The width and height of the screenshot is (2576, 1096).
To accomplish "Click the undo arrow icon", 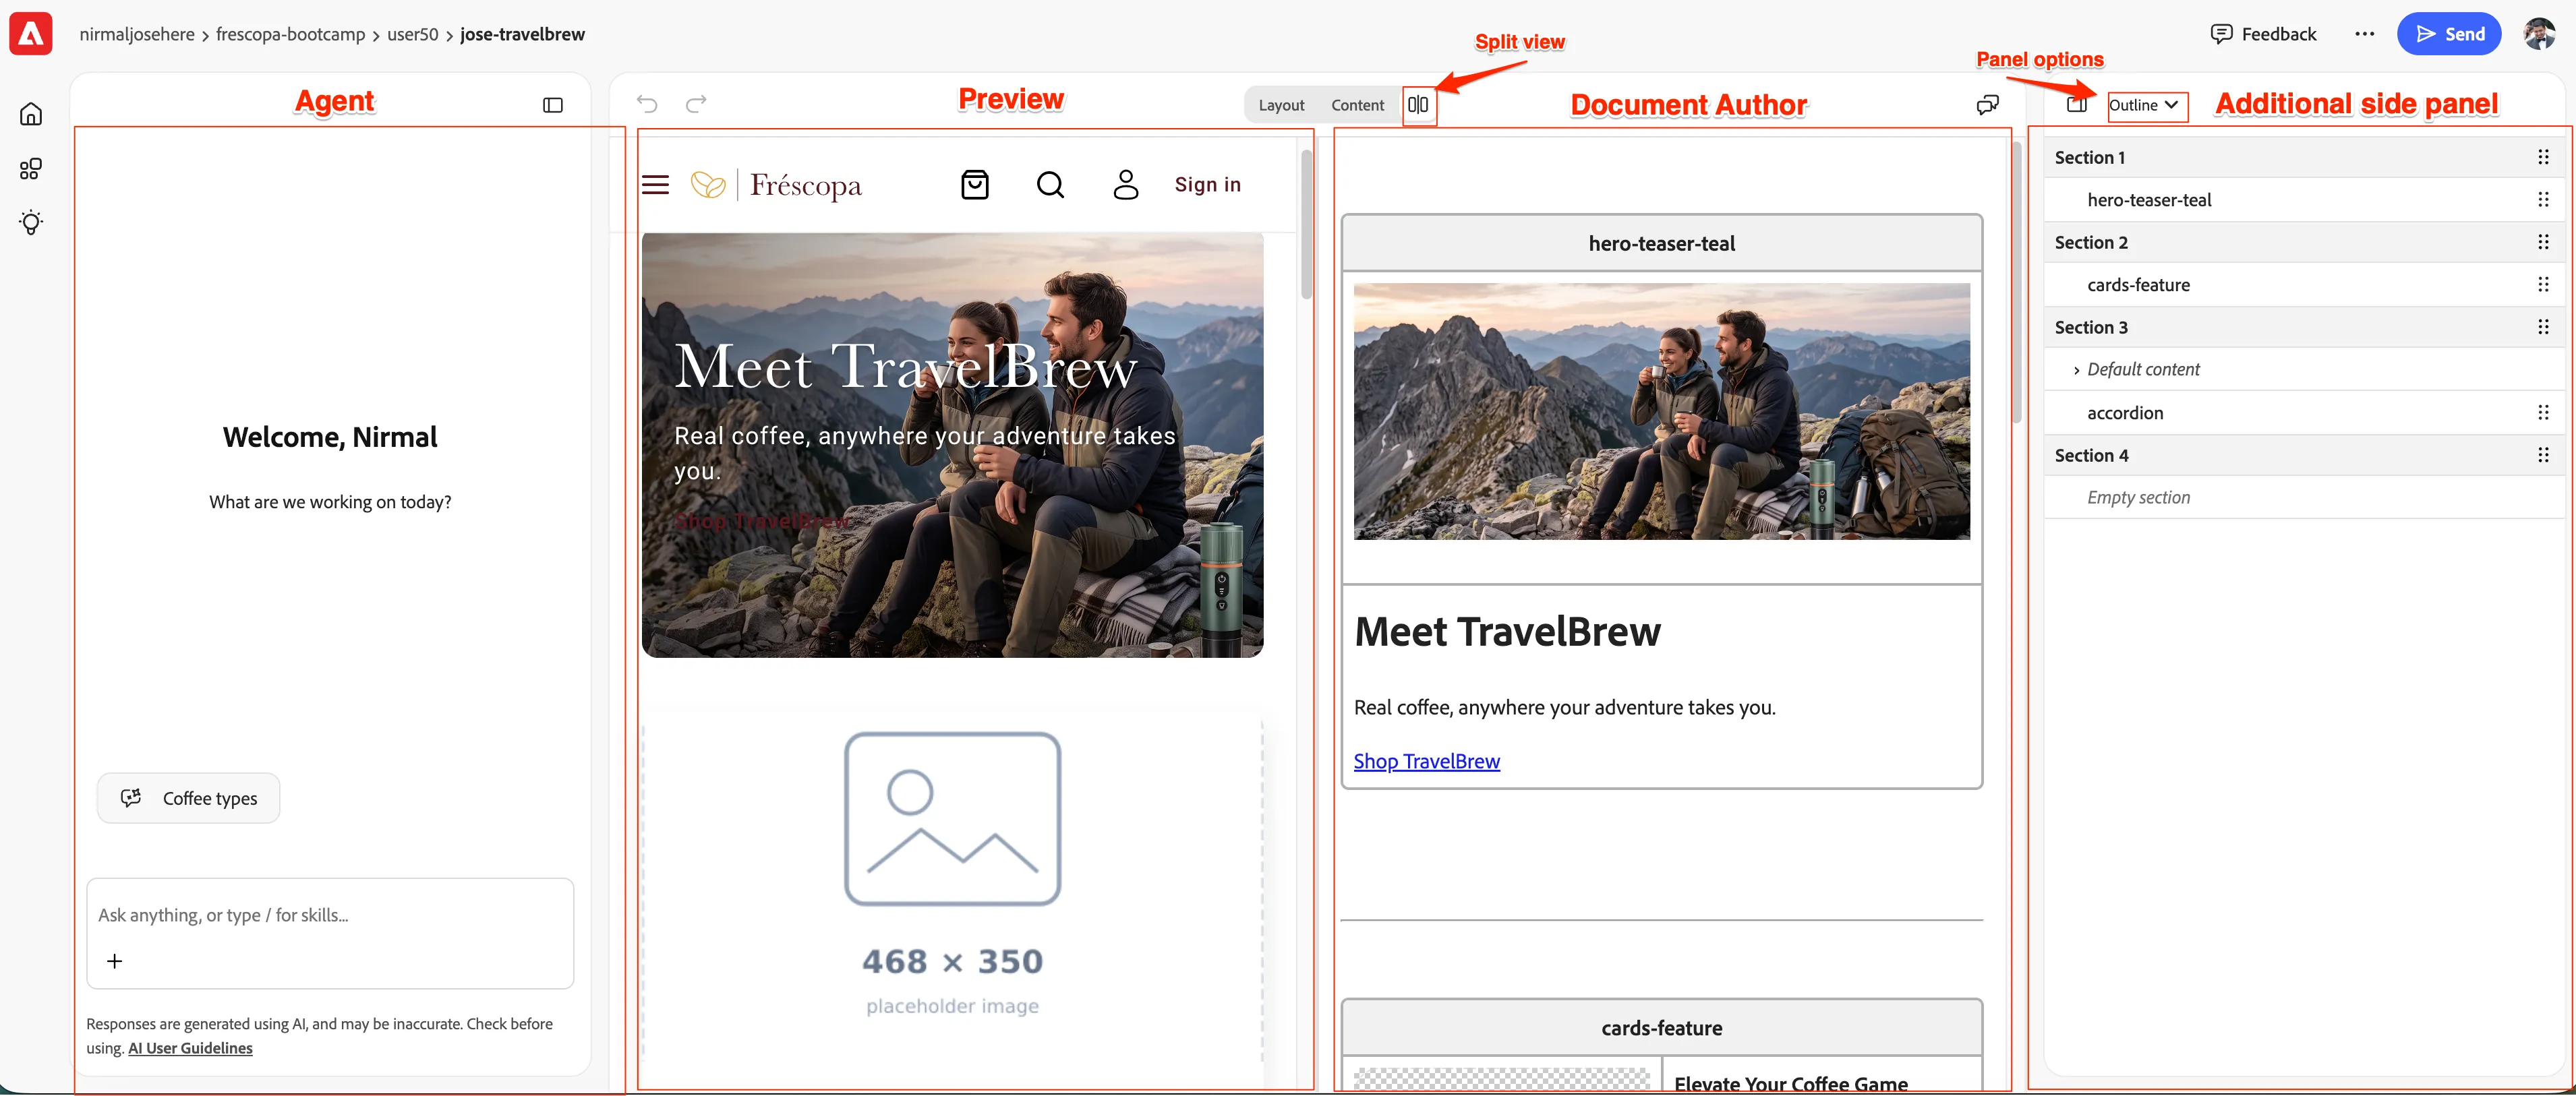I will pyautogui.click(x=647, y=103).
